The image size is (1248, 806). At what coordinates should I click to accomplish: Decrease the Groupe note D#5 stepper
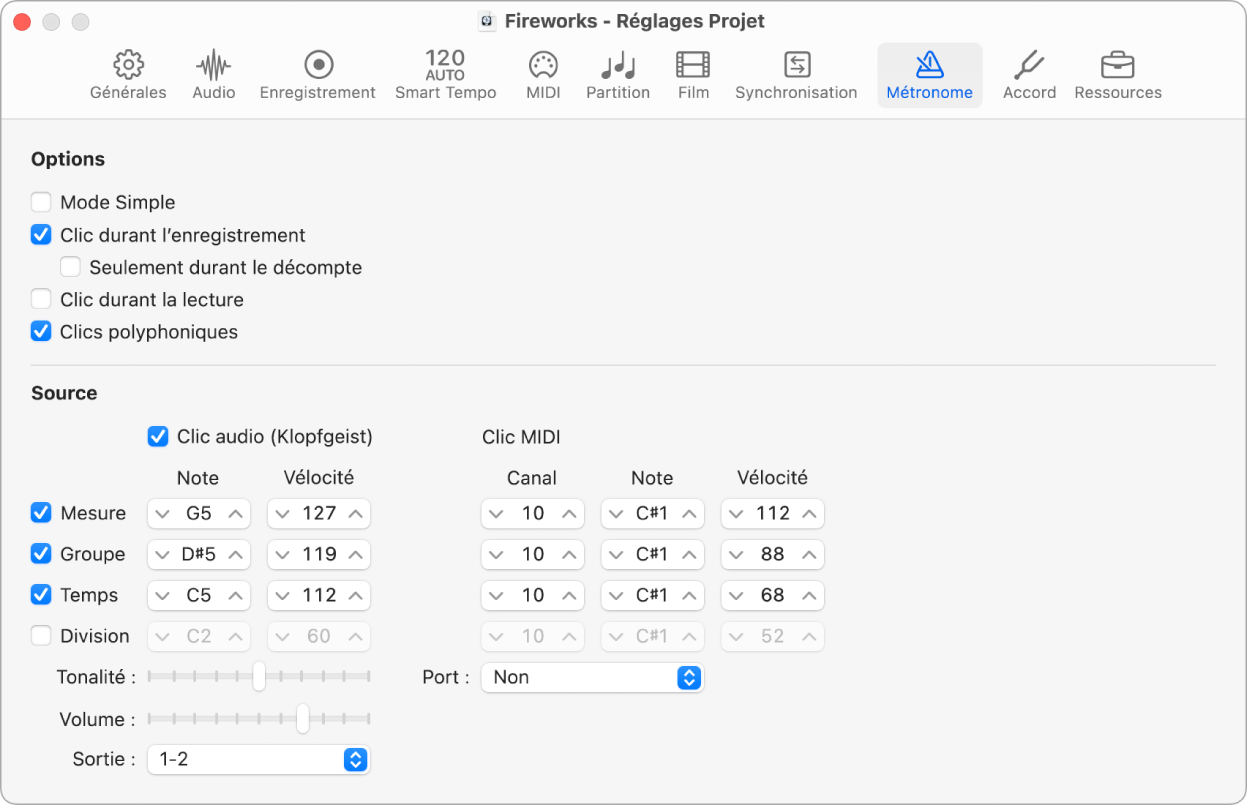click(x=163, y=555)
